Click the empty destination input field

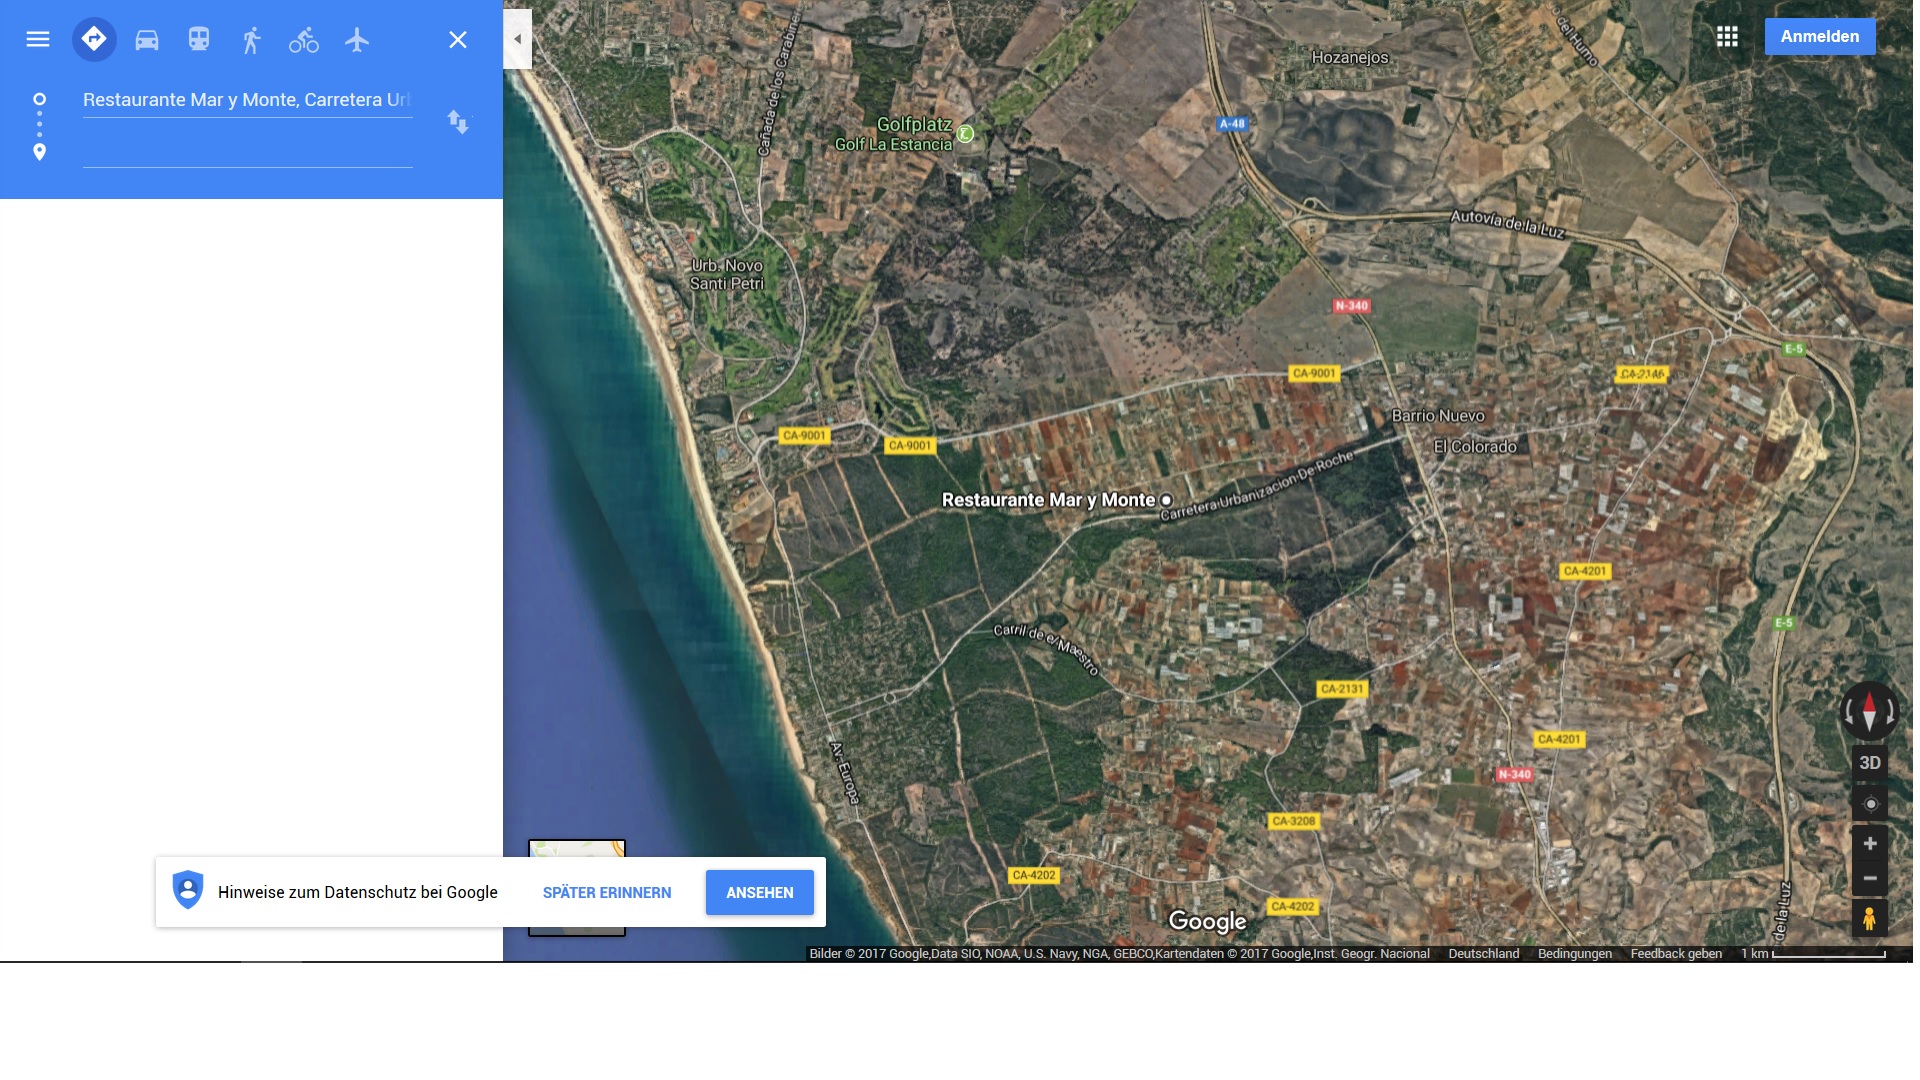[x=247, y=151]
